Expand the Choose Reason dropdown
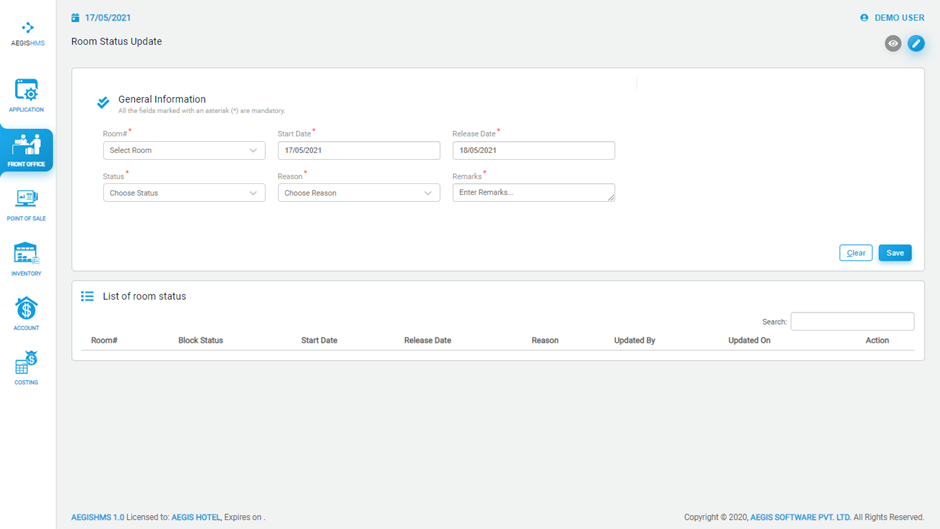Screen dimensions: 940x529 pyautogui.click(x=359, y=193)
